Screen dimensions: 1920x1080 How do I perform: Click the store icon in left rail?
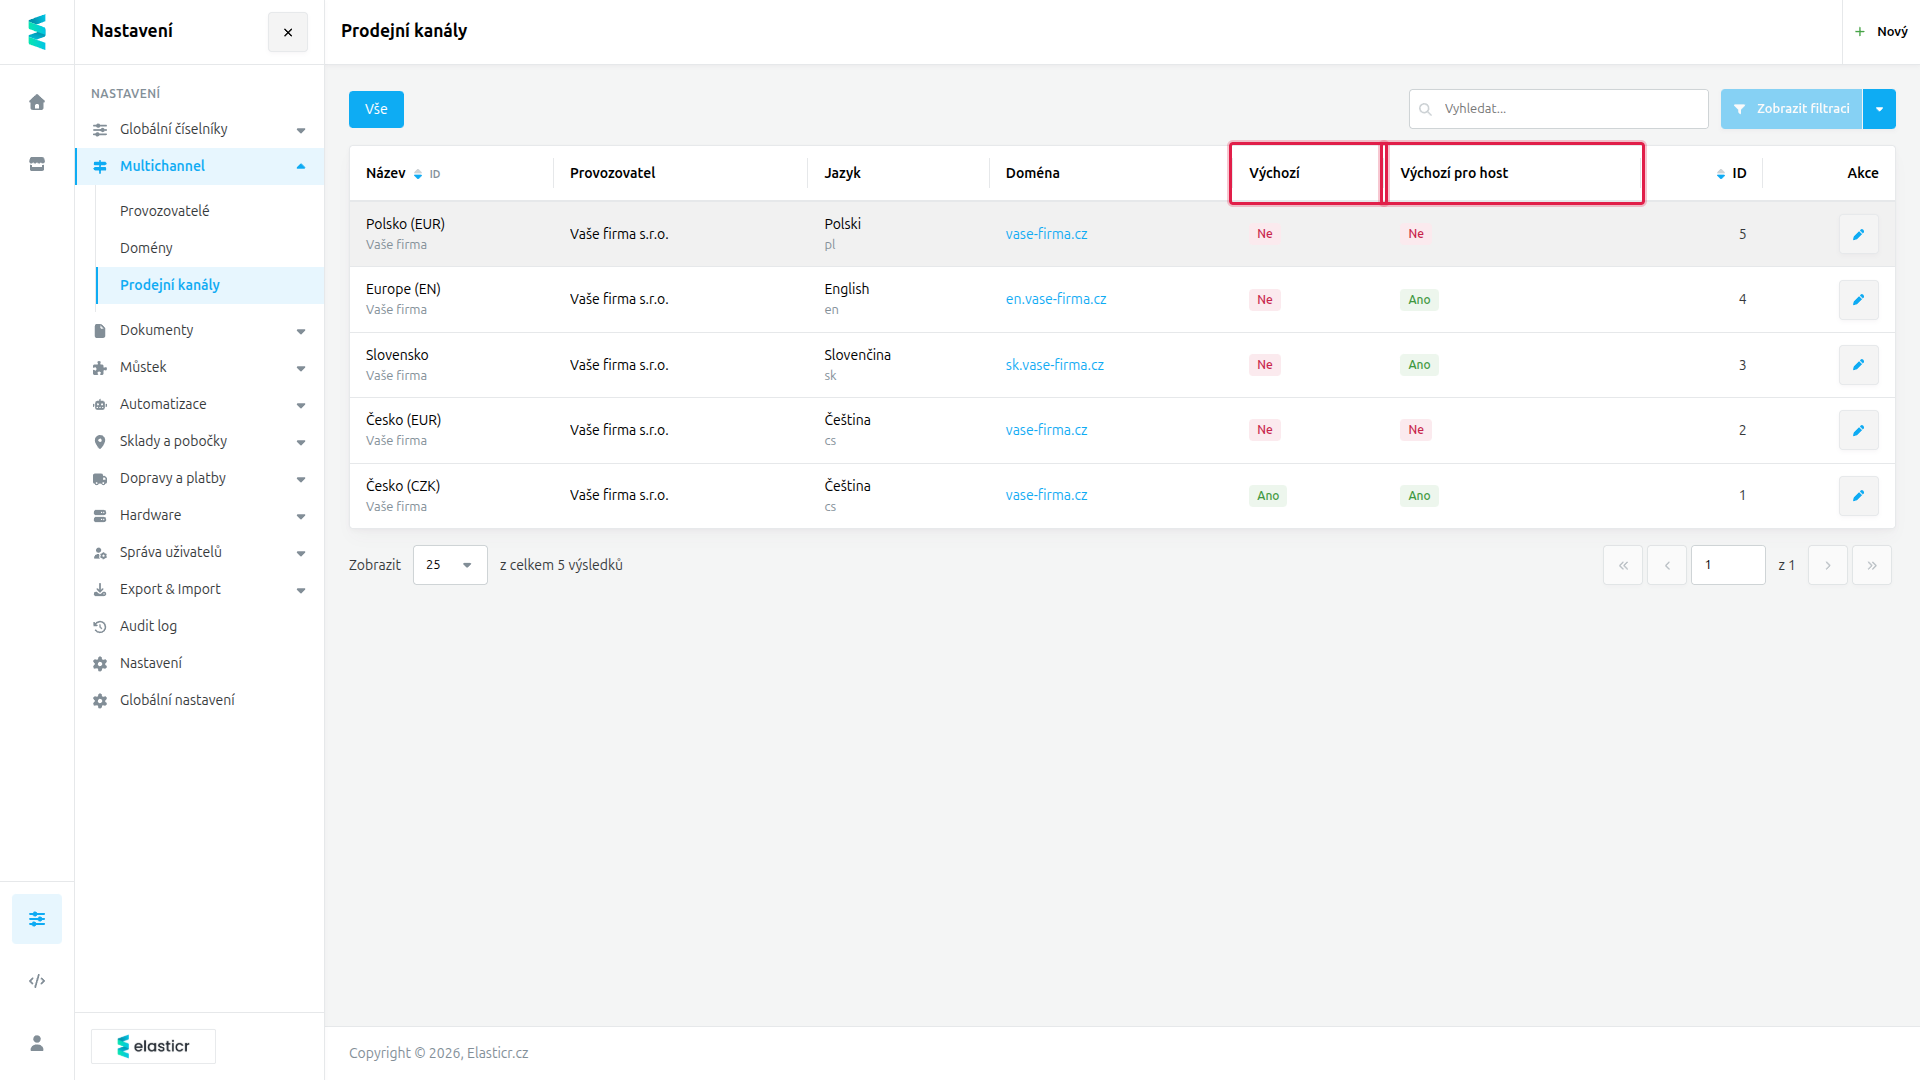(x=37, y=164)
